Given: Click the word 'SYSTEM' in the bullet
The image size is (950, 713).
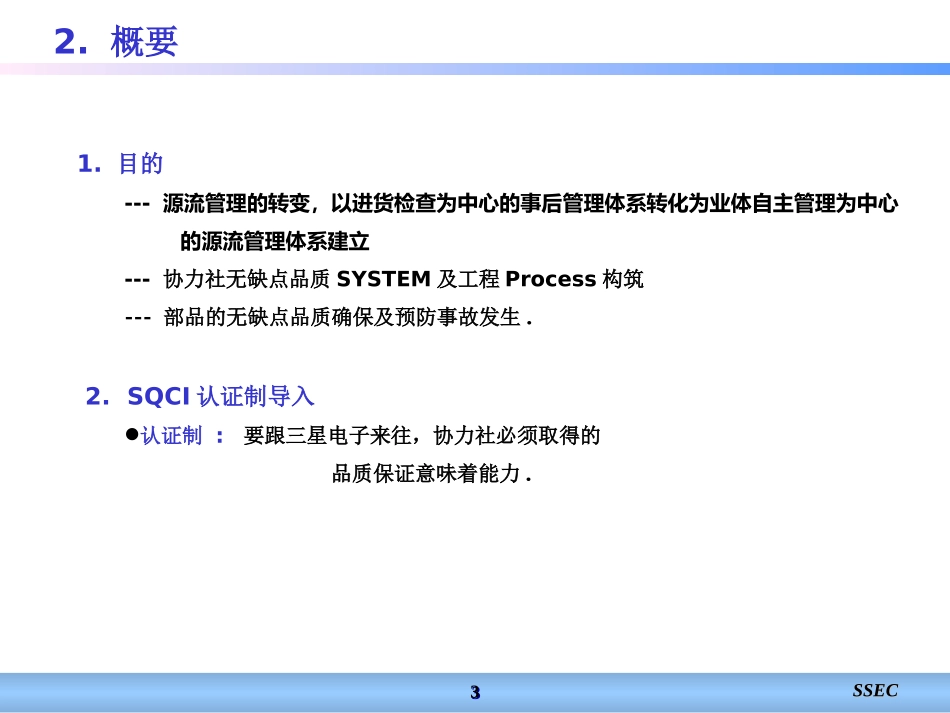Looking at the screenshot, I should (x=384, y=279).
